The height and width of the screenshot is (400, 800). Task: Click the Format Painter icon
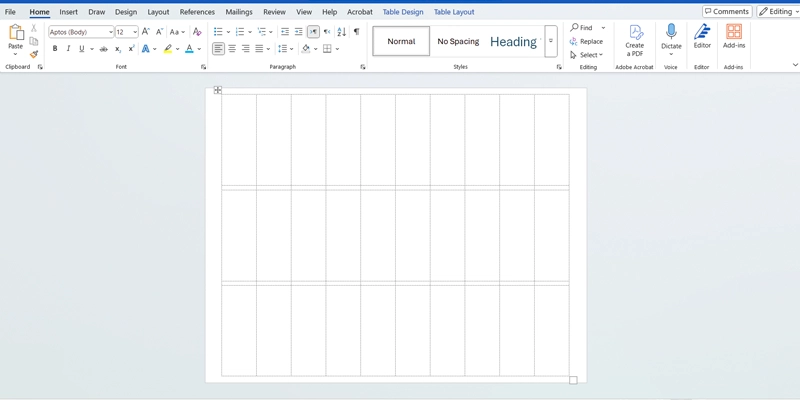pos(33,55)
